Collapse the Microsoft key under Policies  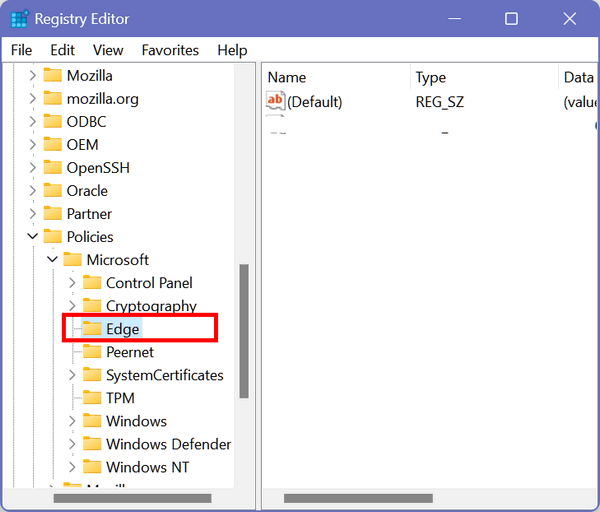point(52,259)
